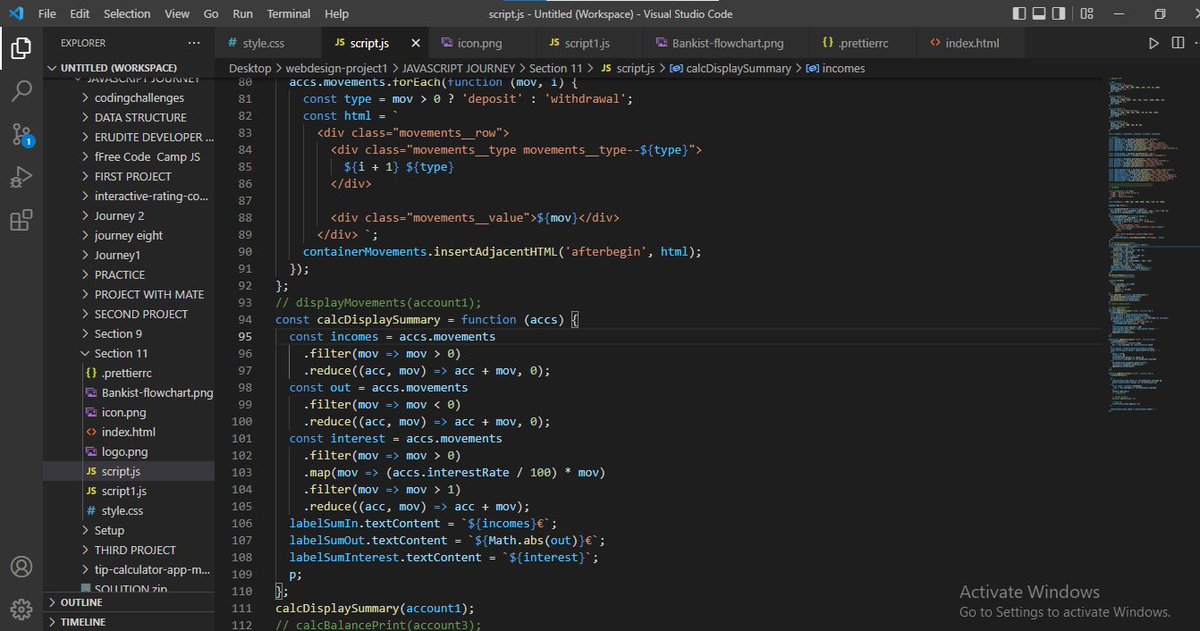Close the script.js tab
This screenshot has height=631, width=1200.
point(416,43)
